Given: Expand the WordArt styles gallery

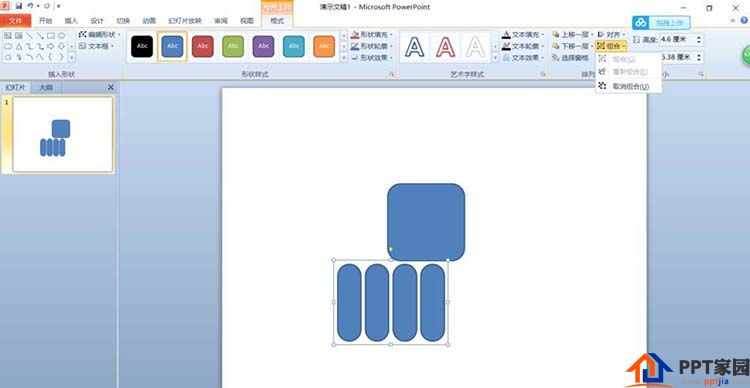Looking at the screenshot, I should [495, 57].
